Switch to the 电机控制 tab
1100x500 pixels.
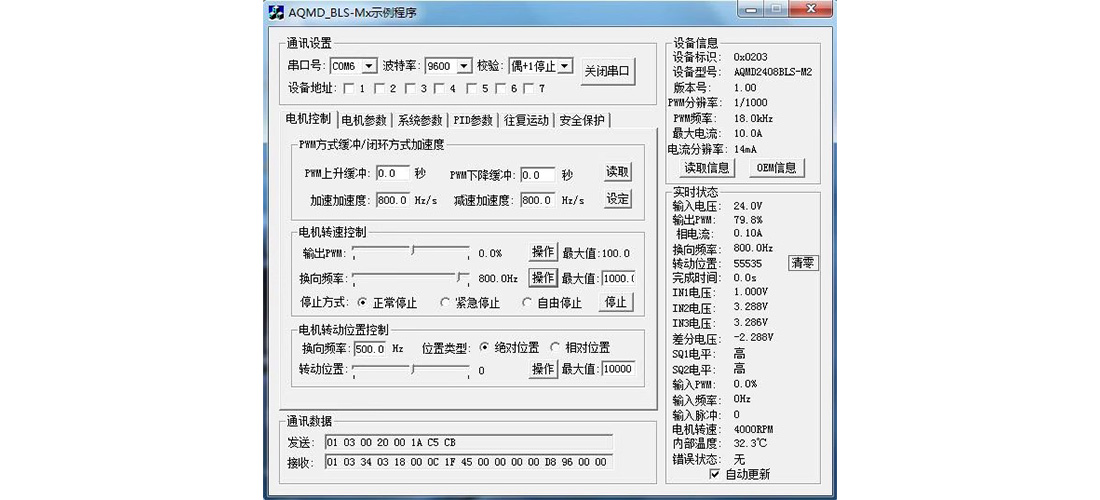(308, 119)
